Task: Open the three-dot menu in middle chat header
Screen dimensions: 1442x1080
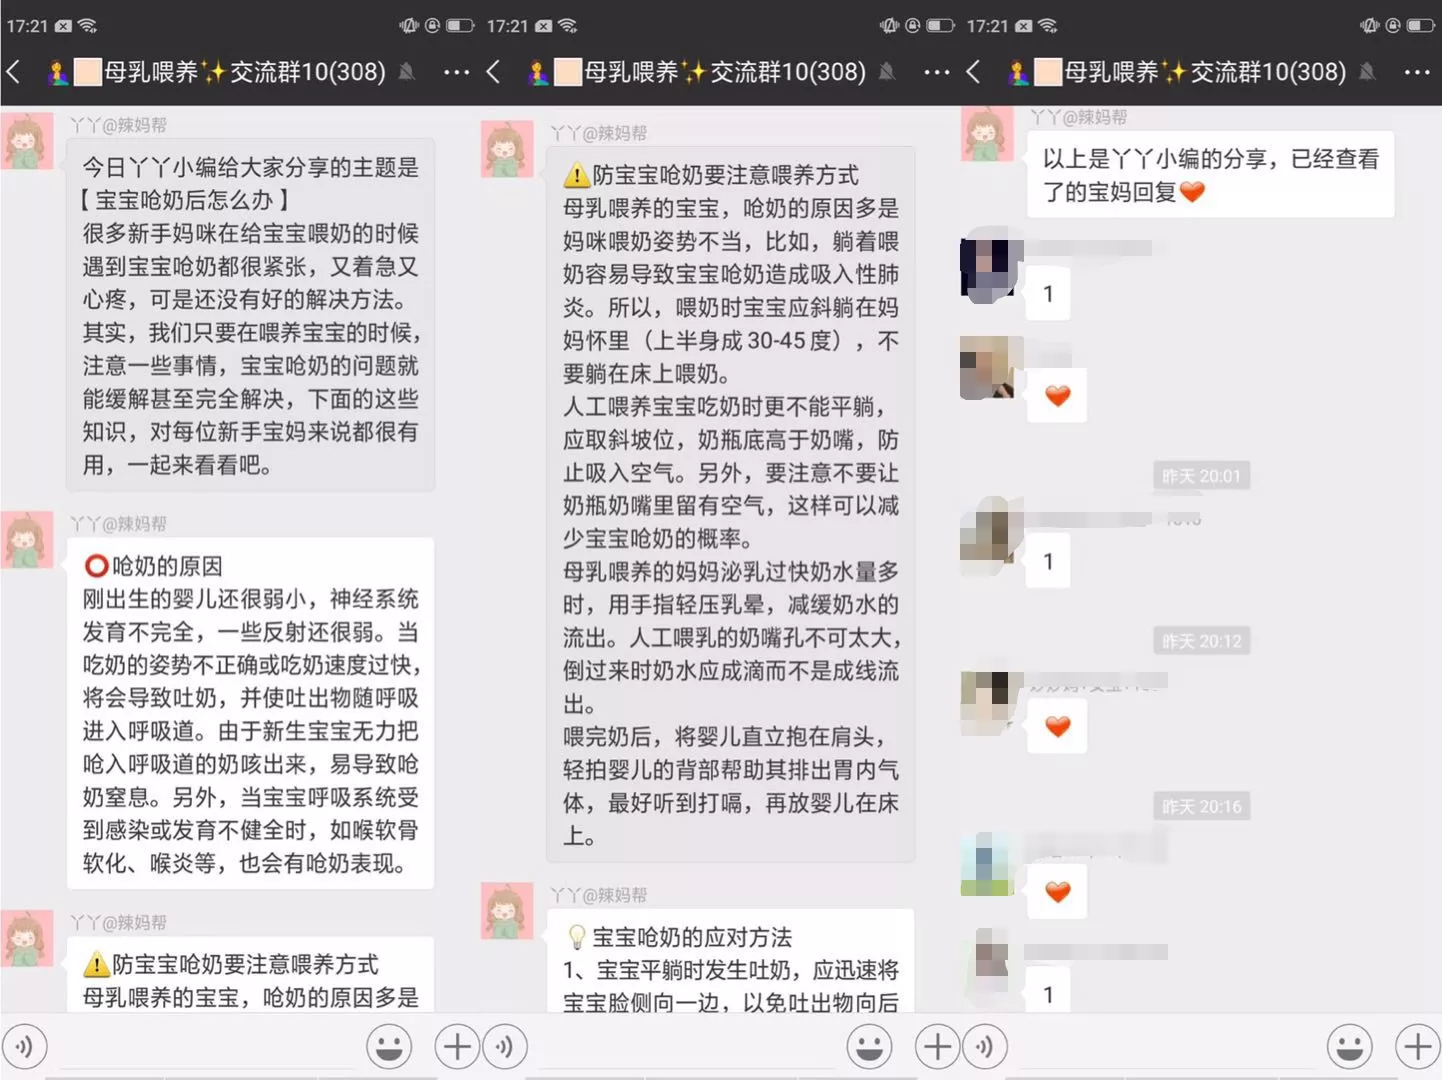Action: pos(936,72)
